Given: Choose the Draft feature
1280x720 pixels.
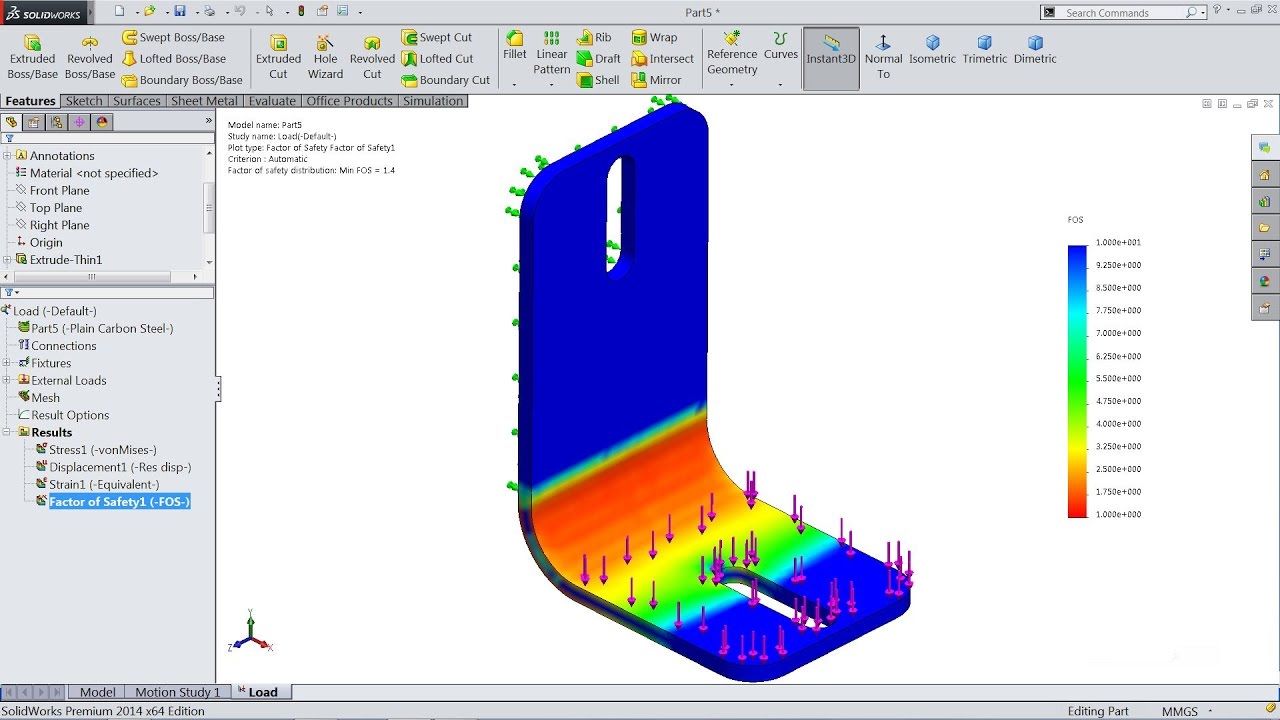Looking at the screenshot, I should pos(598,58).
